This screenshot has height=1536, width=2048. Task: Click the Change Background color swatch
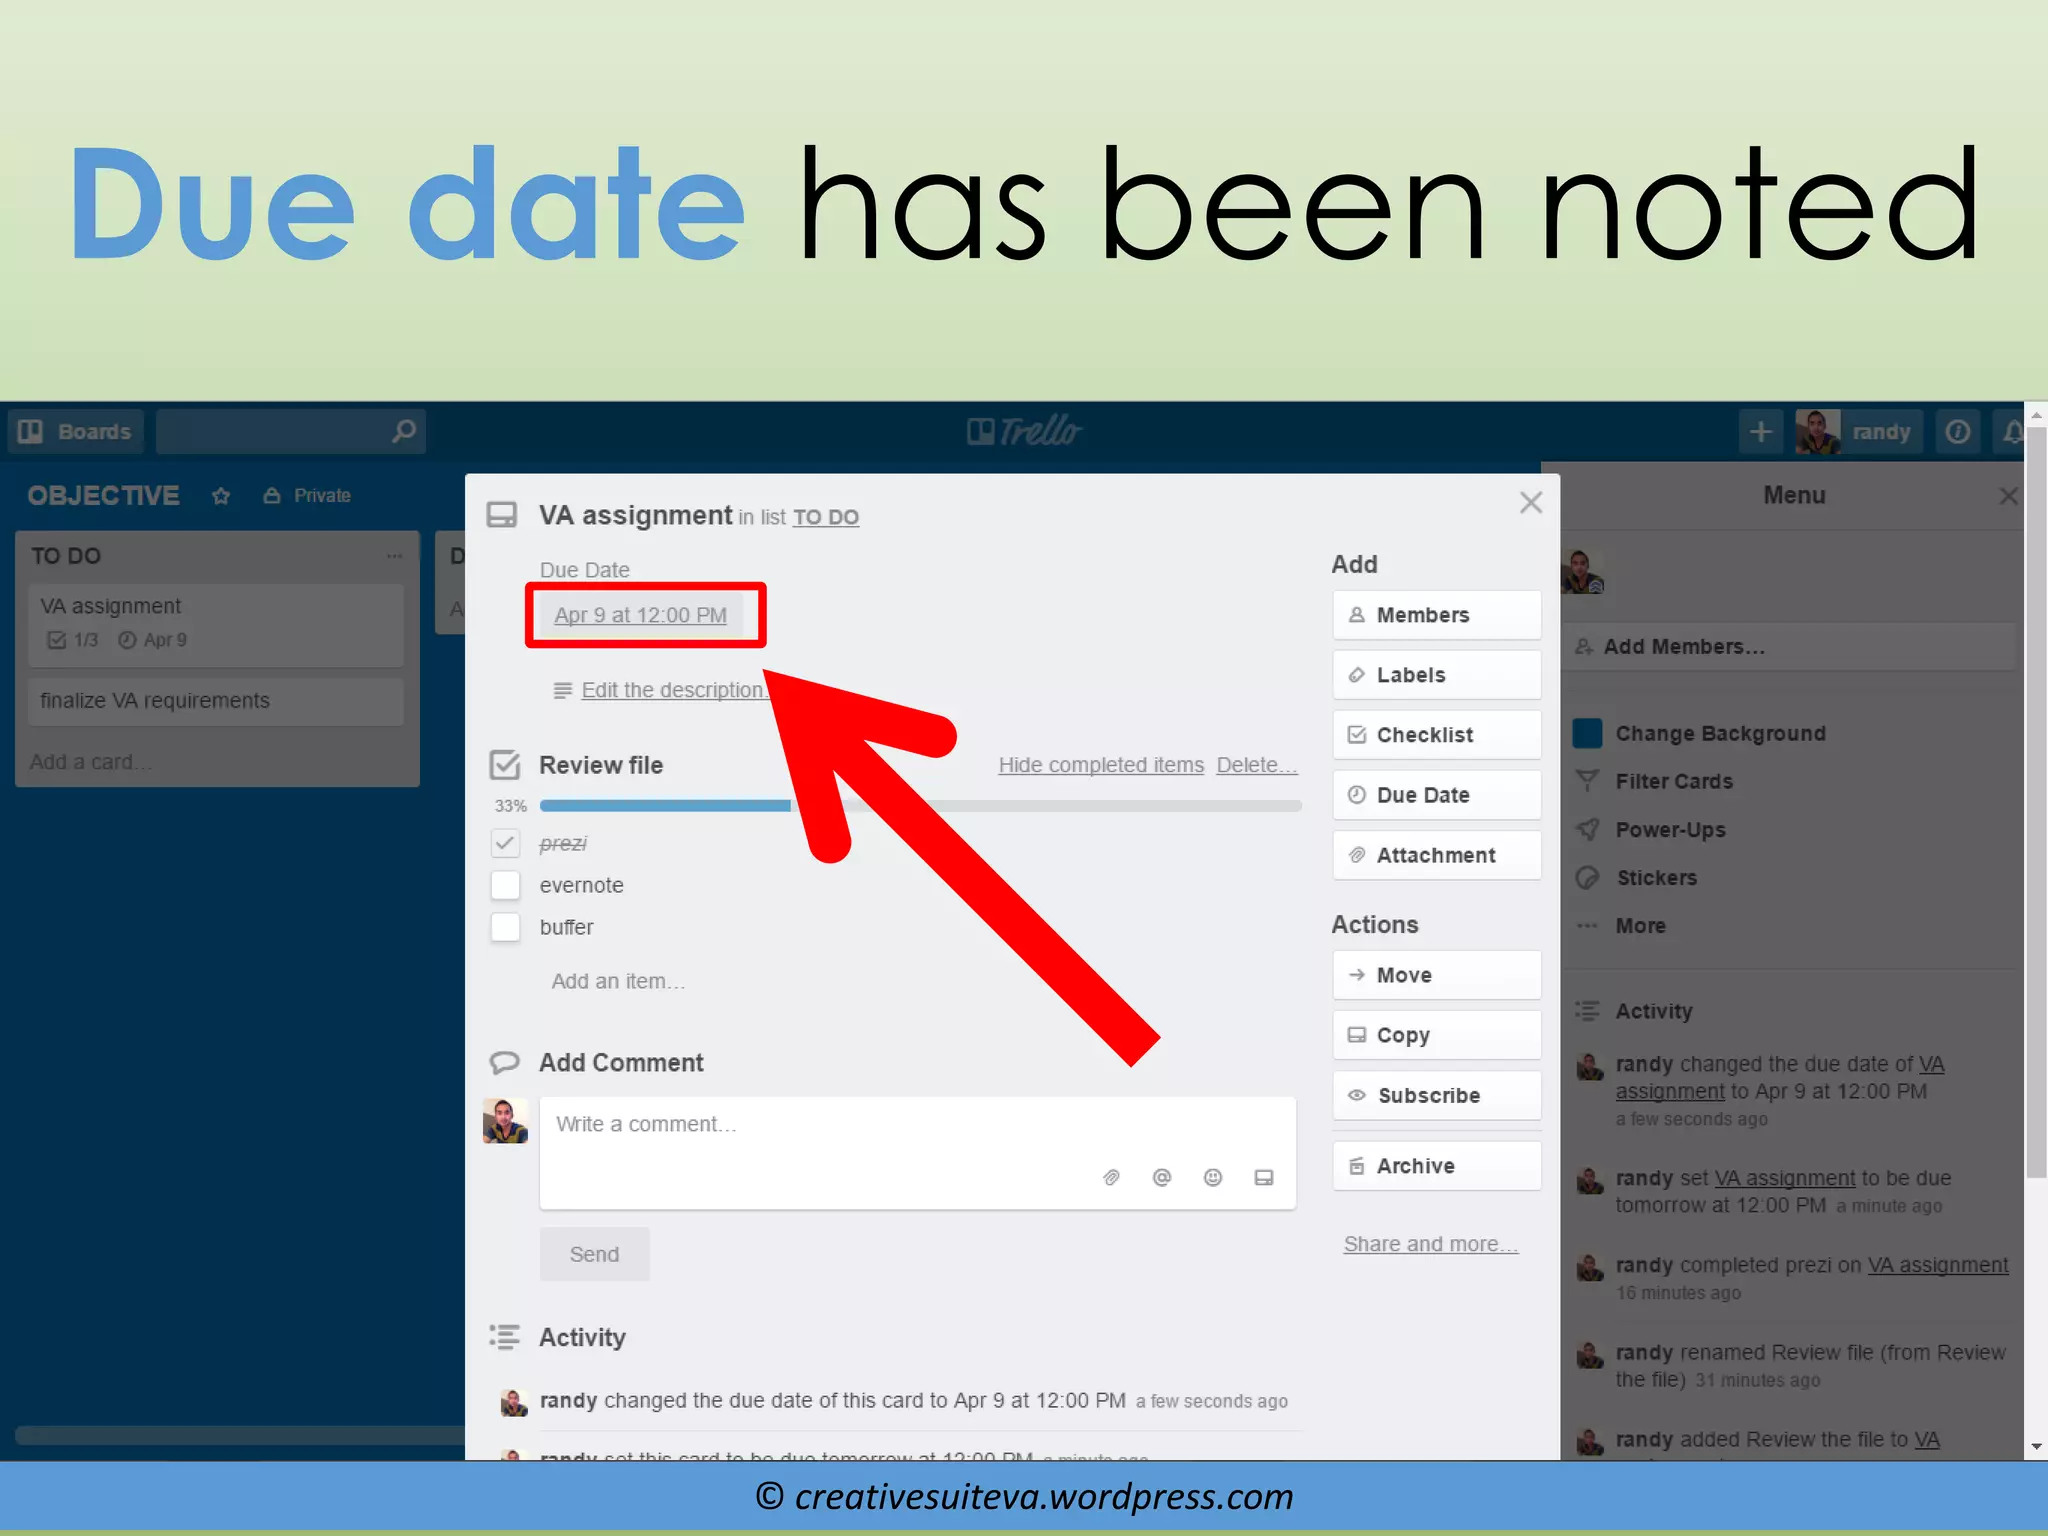point(1588,733)
